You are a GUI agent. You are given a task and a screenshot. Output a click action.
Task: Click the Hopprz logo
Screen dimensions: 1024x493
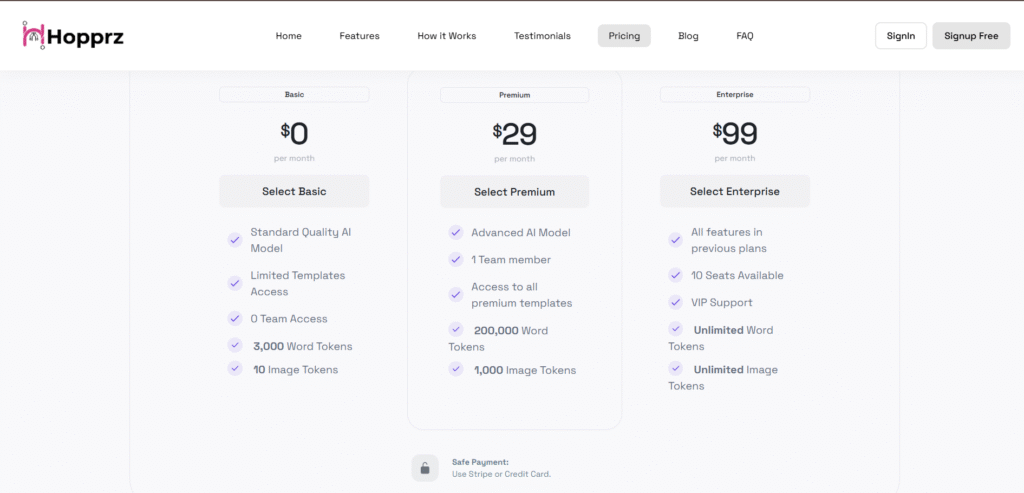[x=72, y=36]
